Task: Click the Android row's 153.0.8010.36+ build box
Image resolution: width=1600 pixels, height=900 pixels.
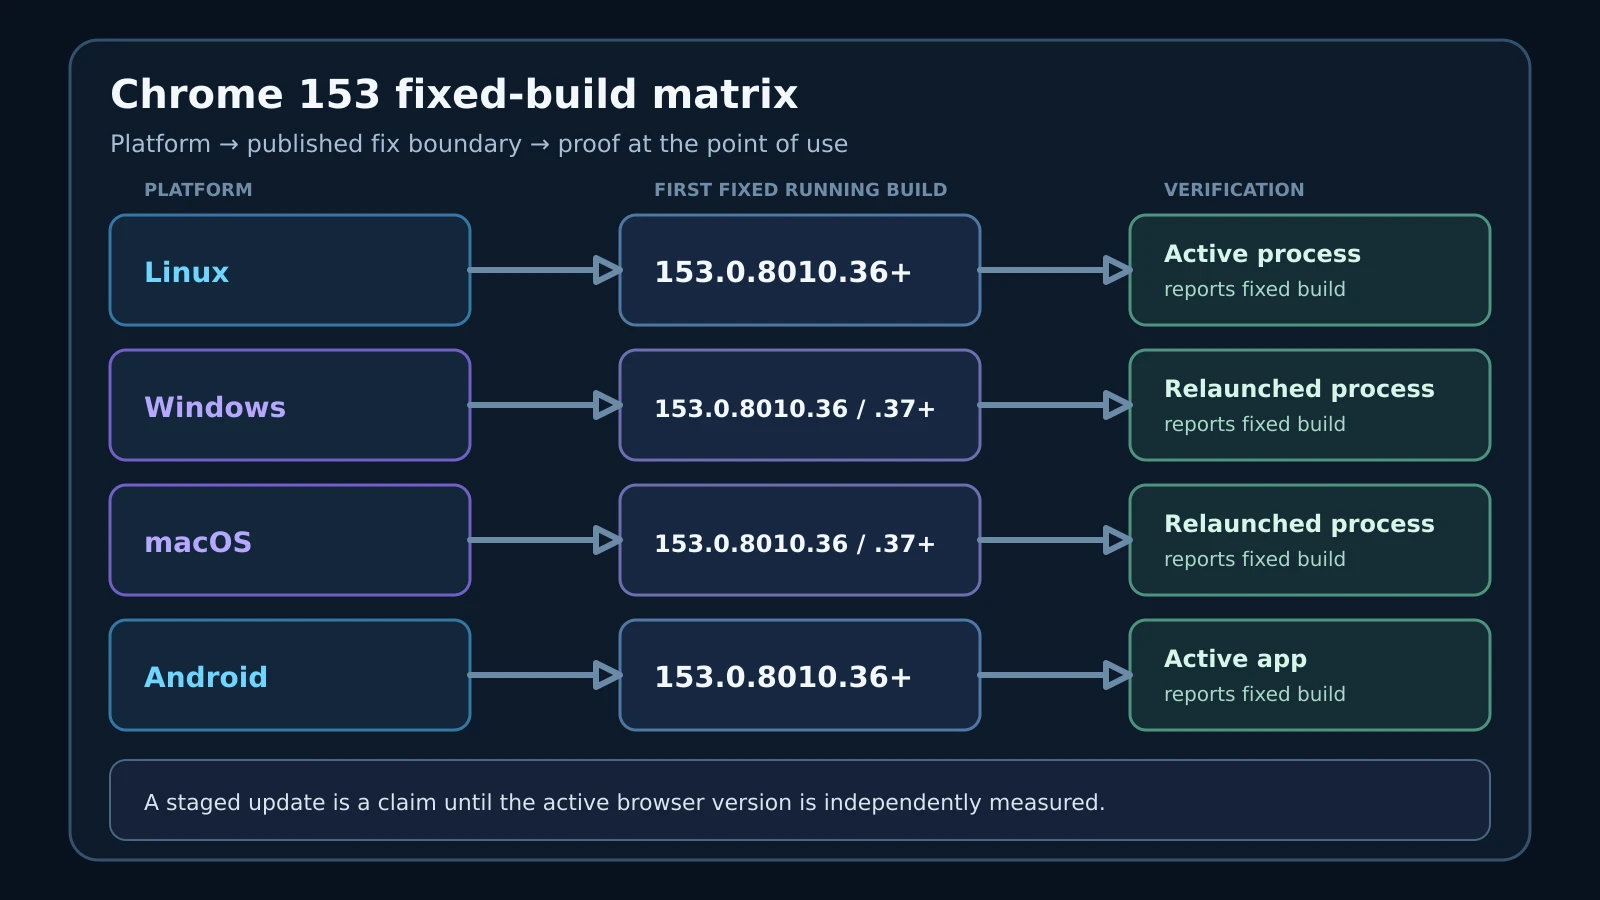Action: pos(800,675)
